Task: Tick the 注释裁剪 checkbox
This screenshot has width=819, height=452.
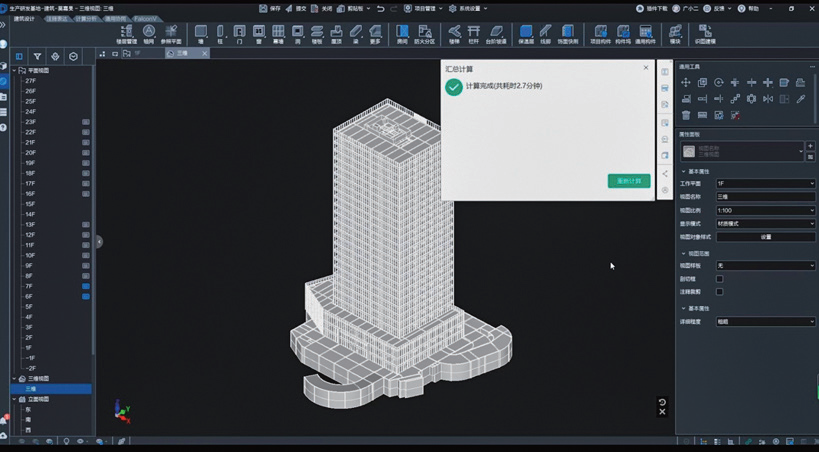Action: (719, 292)
